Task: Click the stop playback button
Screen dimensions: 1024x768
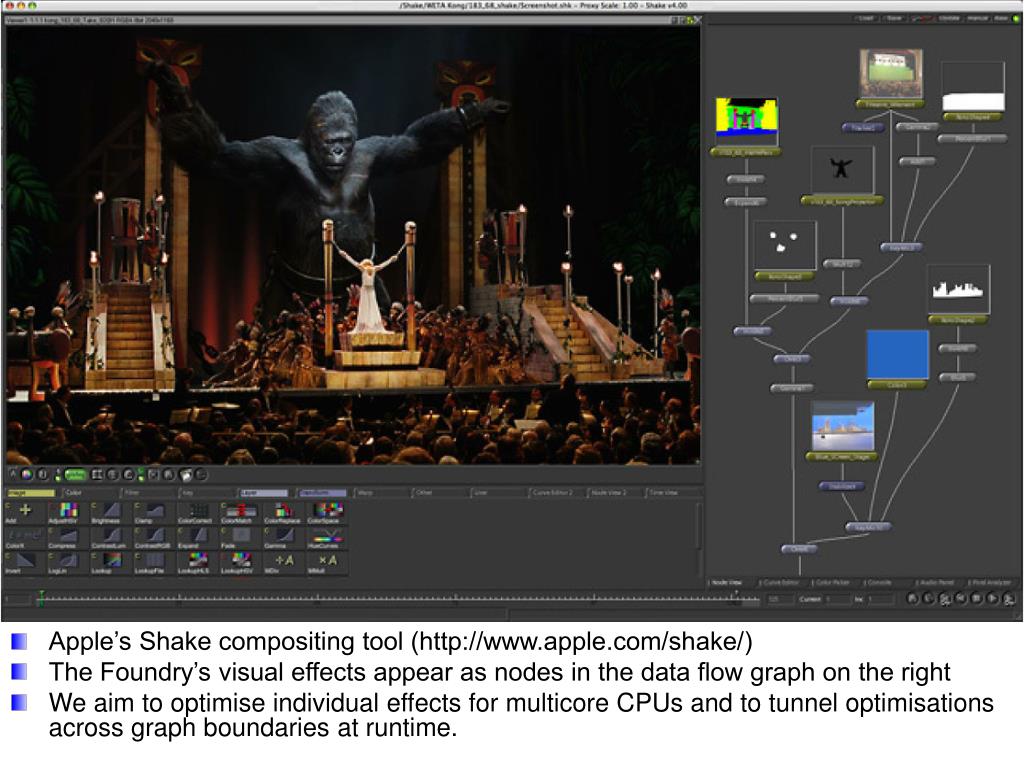Action: pos(976,598)
